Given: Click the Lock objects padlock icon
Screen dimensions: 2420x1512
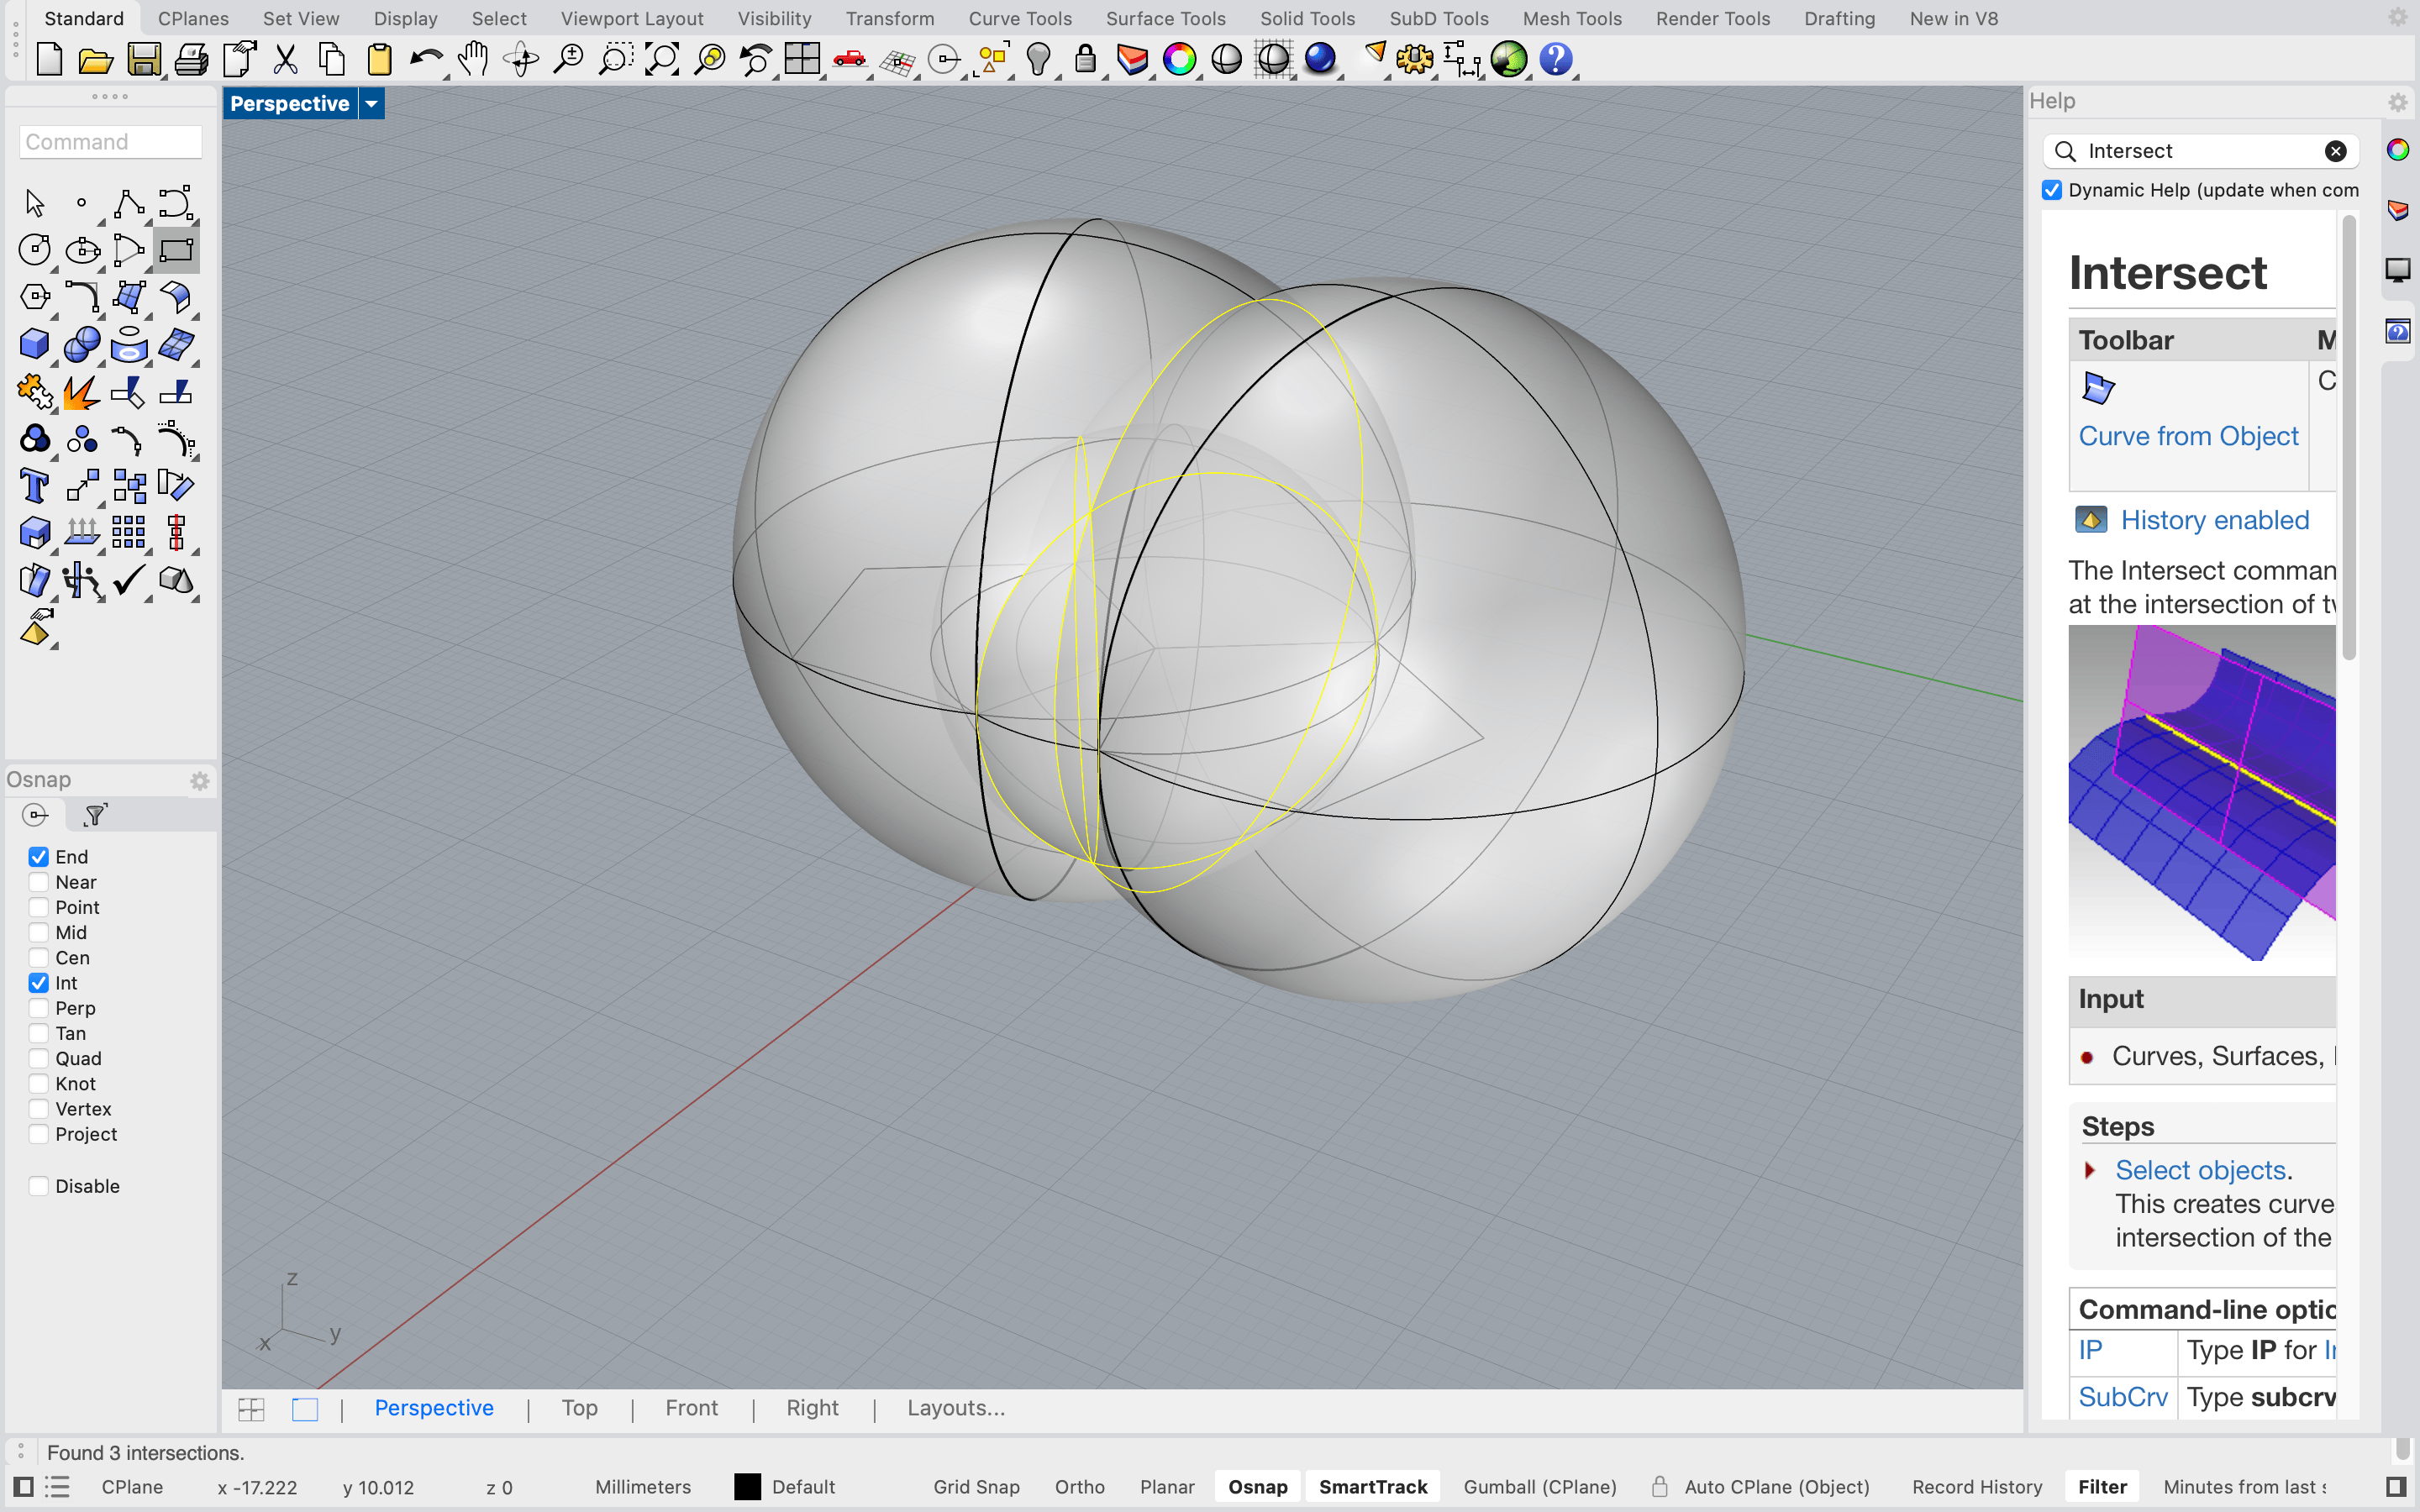Looking at the screenshot, I should click(1085, 60).
